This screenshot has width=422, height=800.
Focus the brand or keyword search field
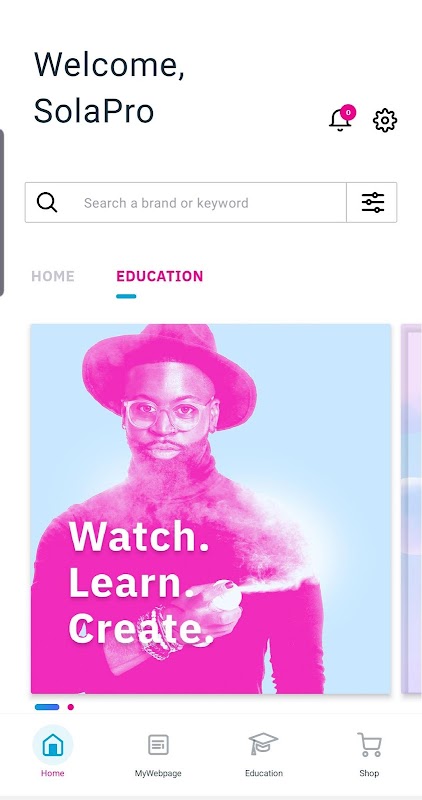click(186, 203)
